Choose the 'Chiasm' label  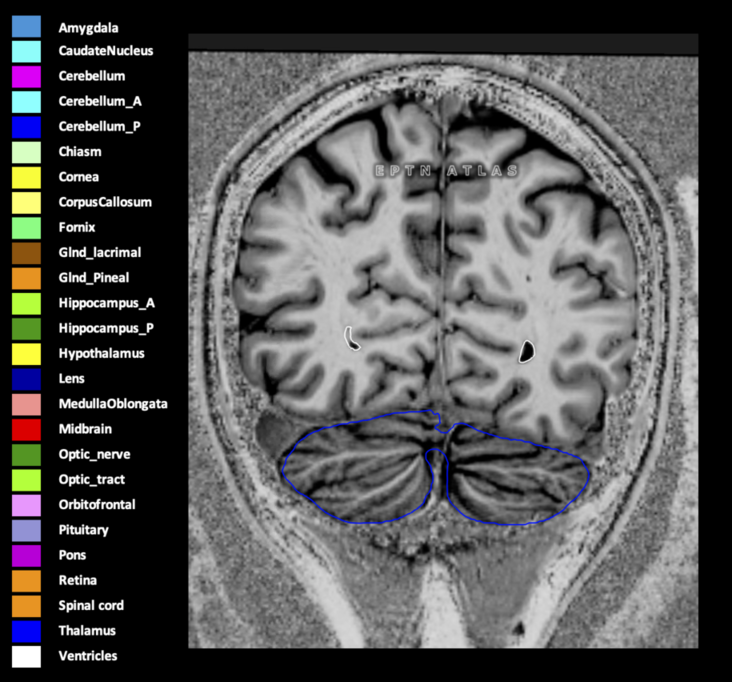80,152
